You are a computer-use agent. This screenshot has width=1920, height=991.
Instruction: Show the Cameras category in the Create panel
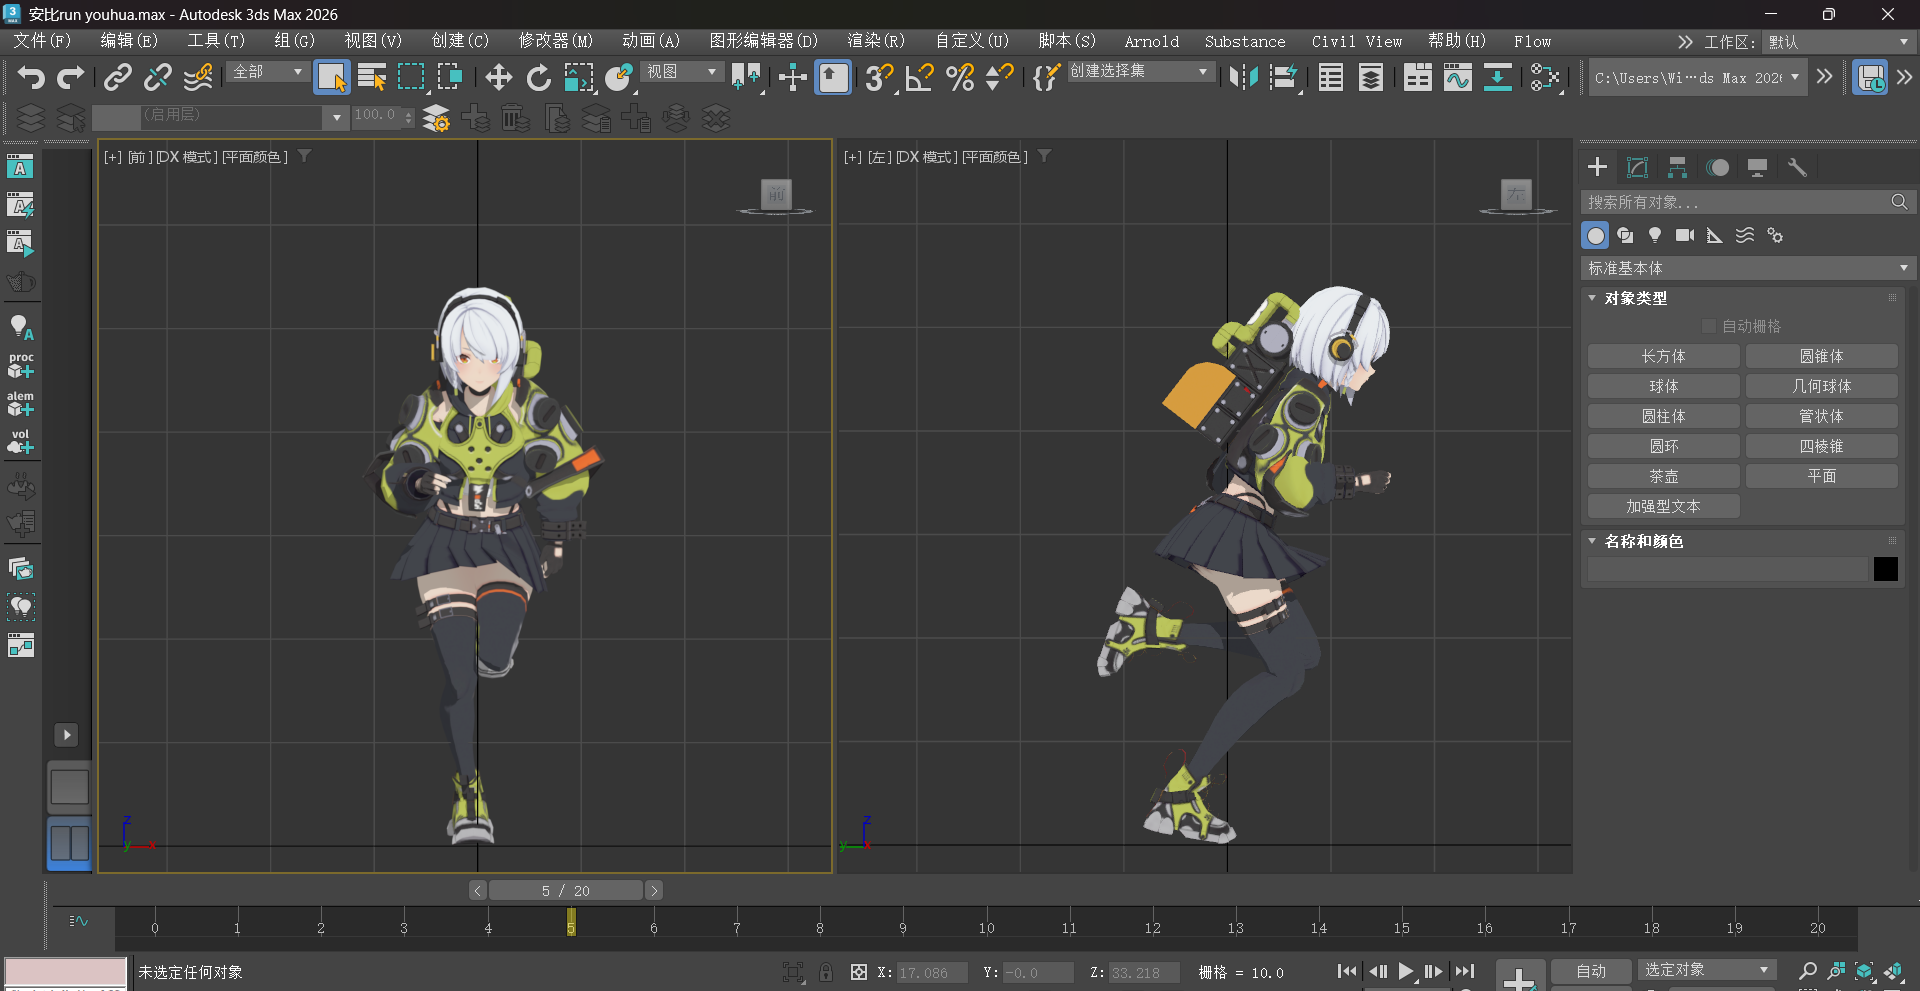[x=1685, y=236]
